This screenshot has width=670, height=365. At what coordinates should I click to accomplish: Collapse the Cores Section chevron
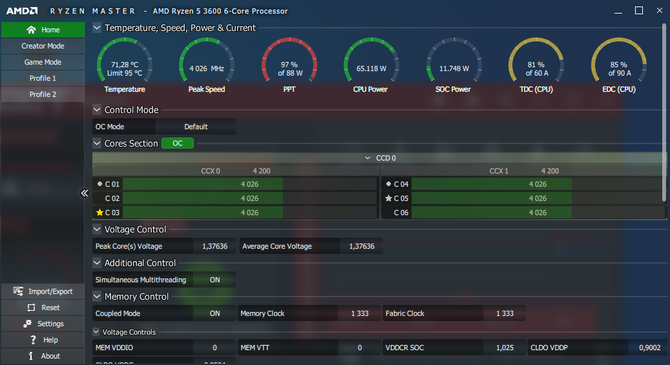tap(97, 143)
